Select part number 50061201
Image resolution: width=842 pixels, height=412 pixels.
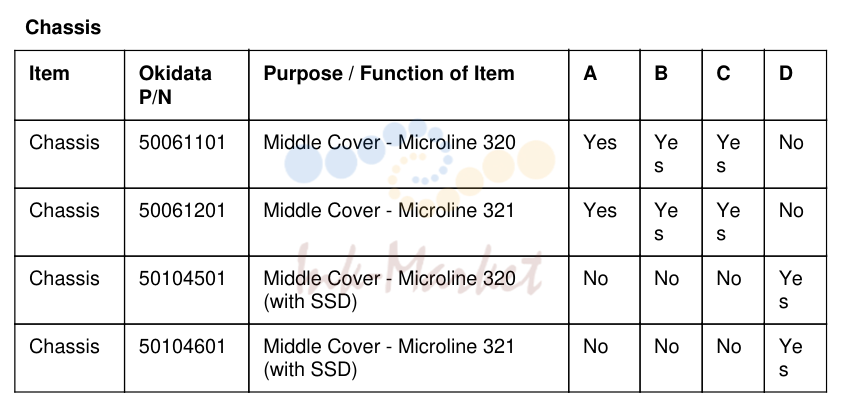click(x=182, y=211)
